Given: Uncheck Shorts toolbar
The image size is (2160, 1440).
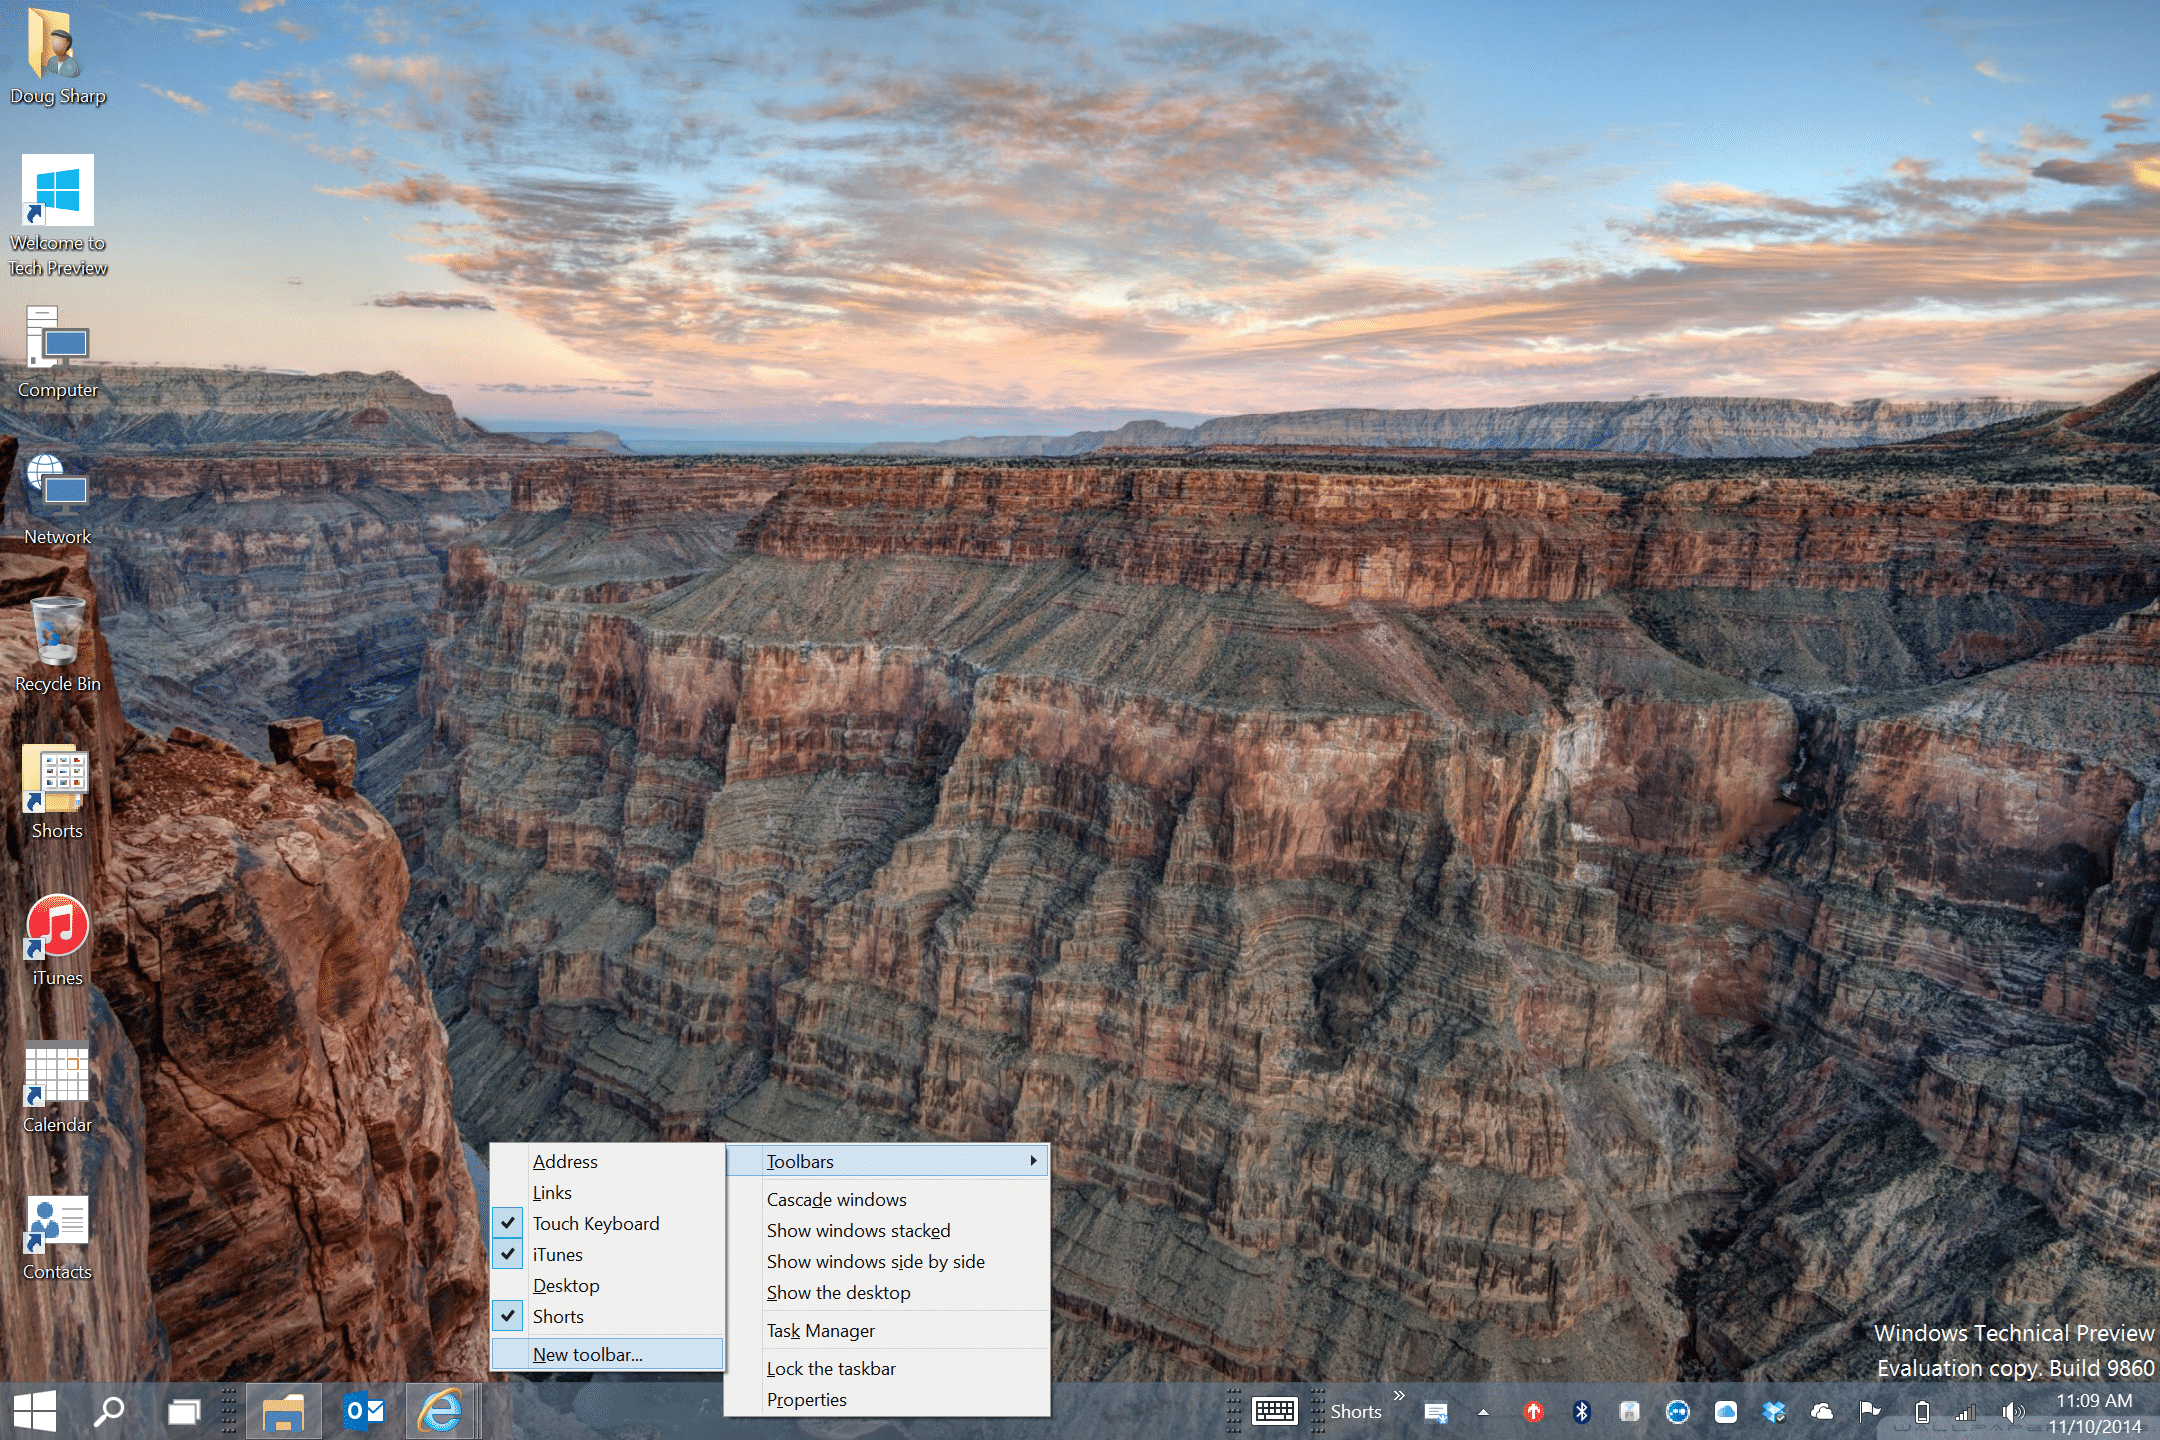Looking at the screenshot, I should click(607, 1316).
